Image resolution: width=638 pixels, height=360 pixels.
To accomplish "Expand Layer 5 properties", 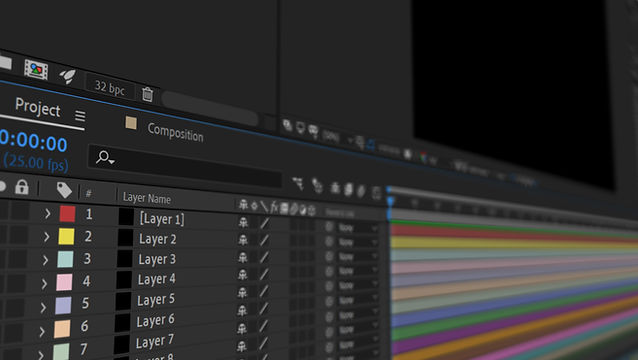I will pyautogui.click(x=43, y=308).
